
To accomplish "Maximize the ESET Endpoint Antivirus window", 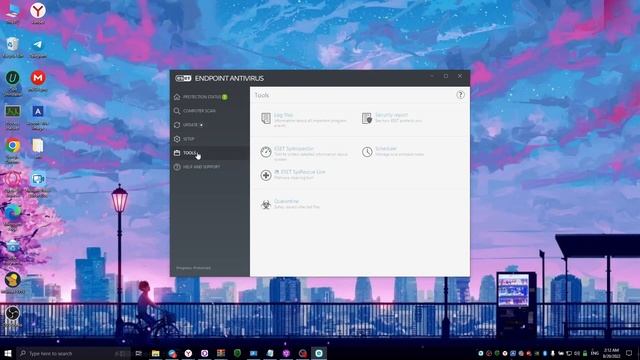I will [x=446, y=76].
